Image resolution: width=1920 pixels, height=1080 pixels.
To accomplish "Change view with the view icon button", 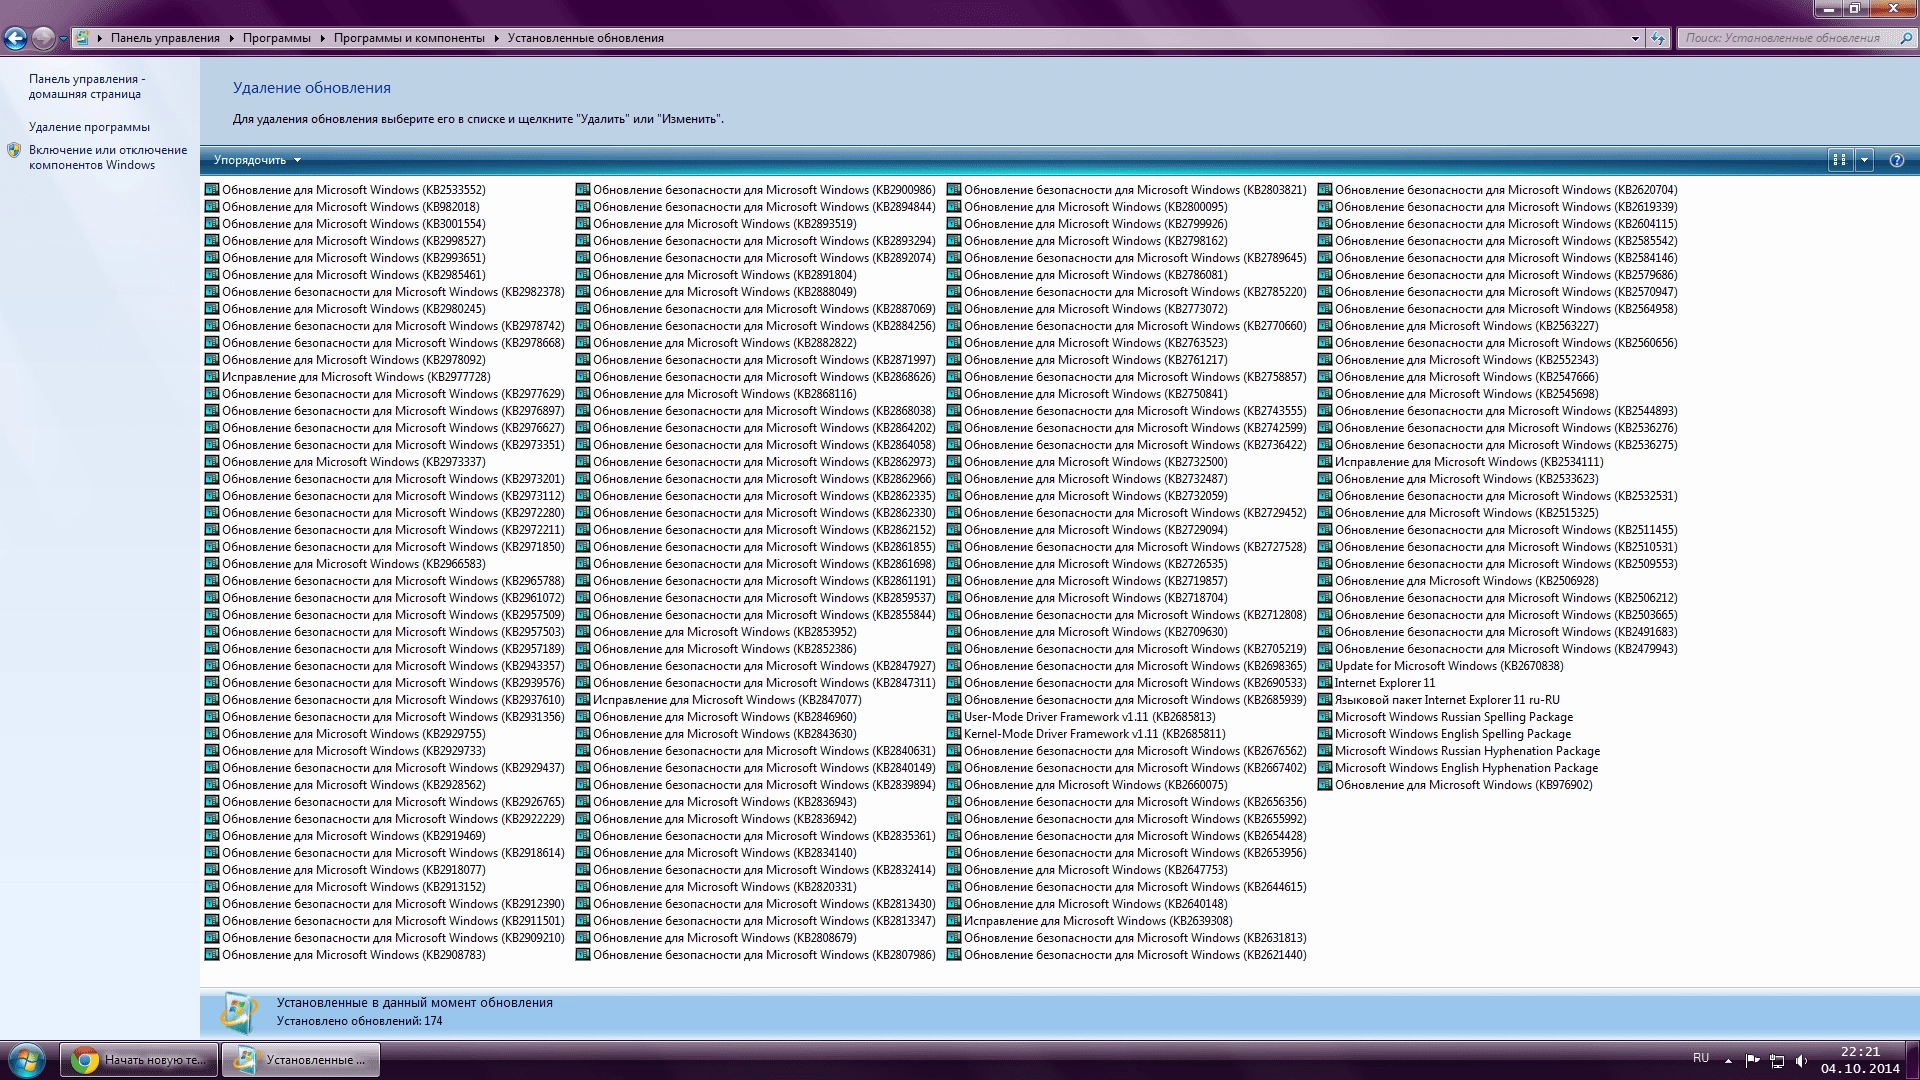I will [1839, 160].
